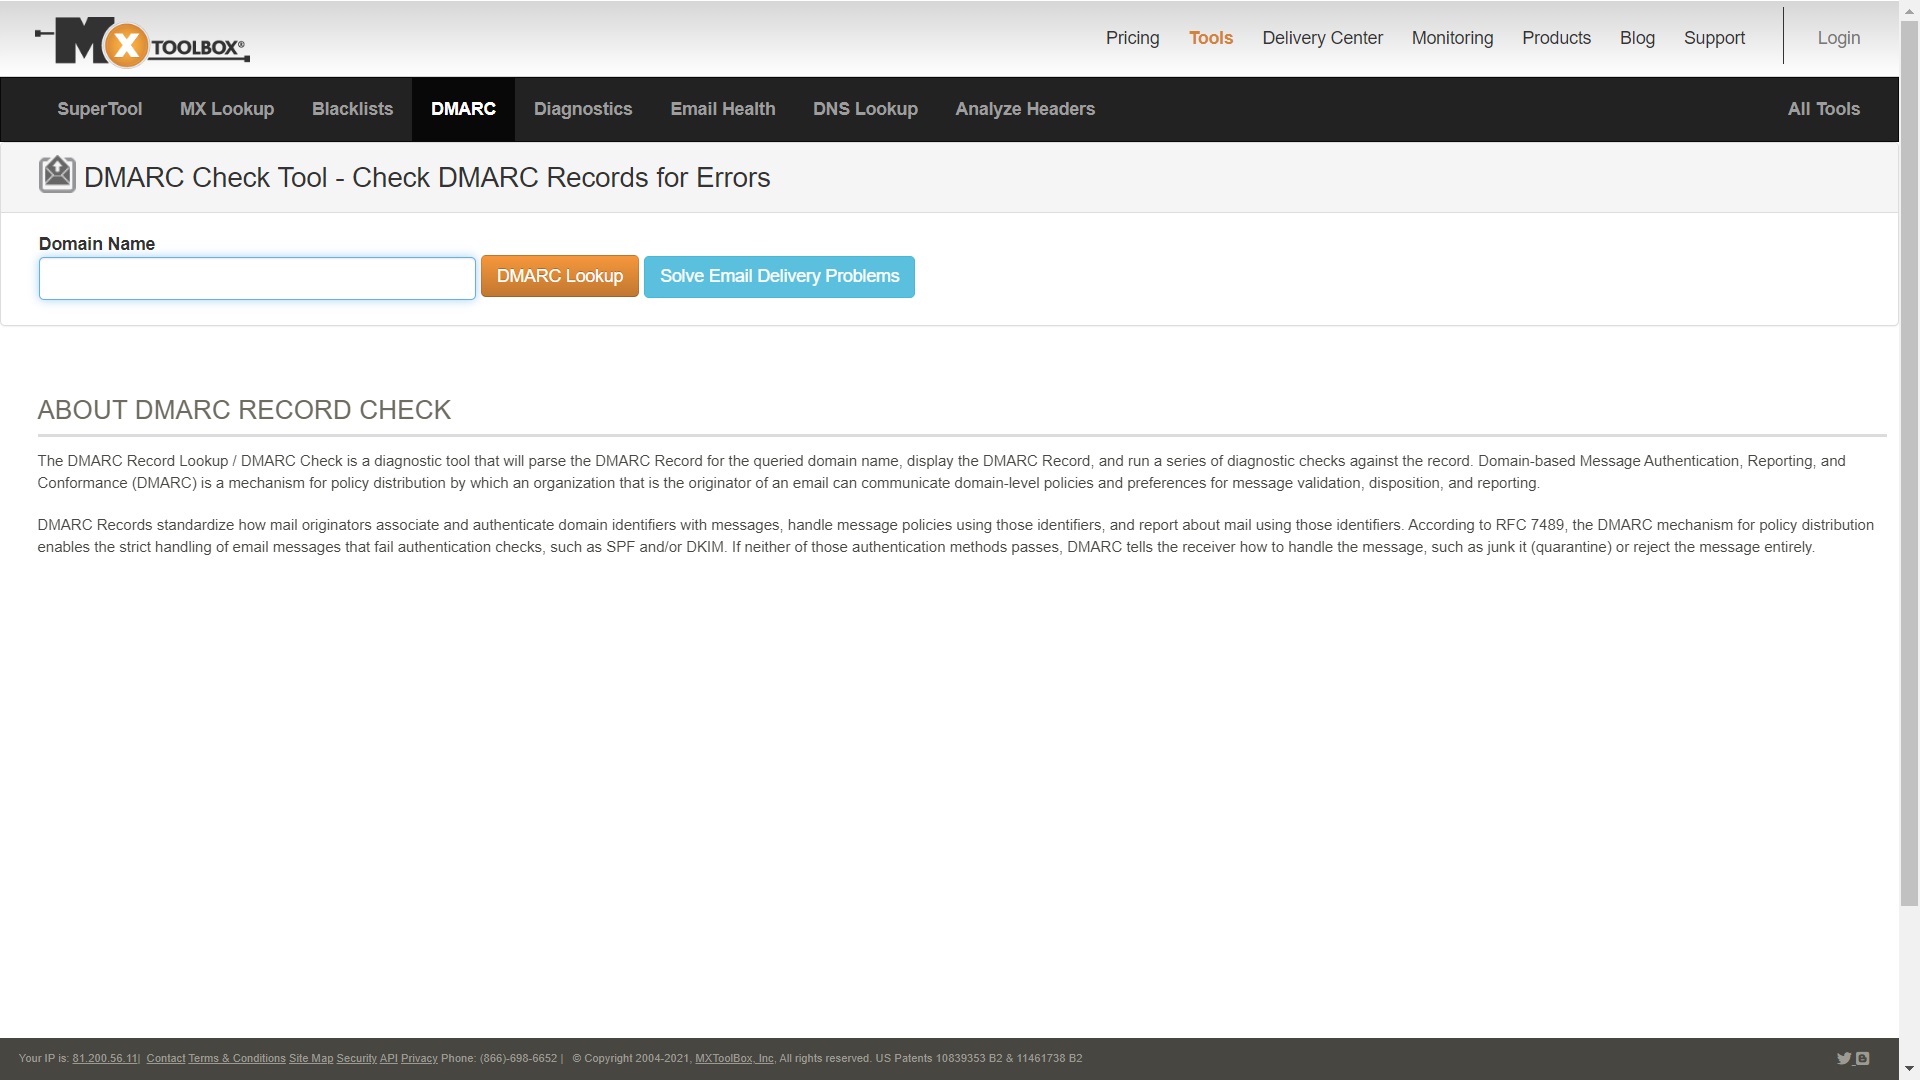Open the Diagnostics tab
The width and height of the screenshot is (1920, 1080).
click(x=583, y=109)
